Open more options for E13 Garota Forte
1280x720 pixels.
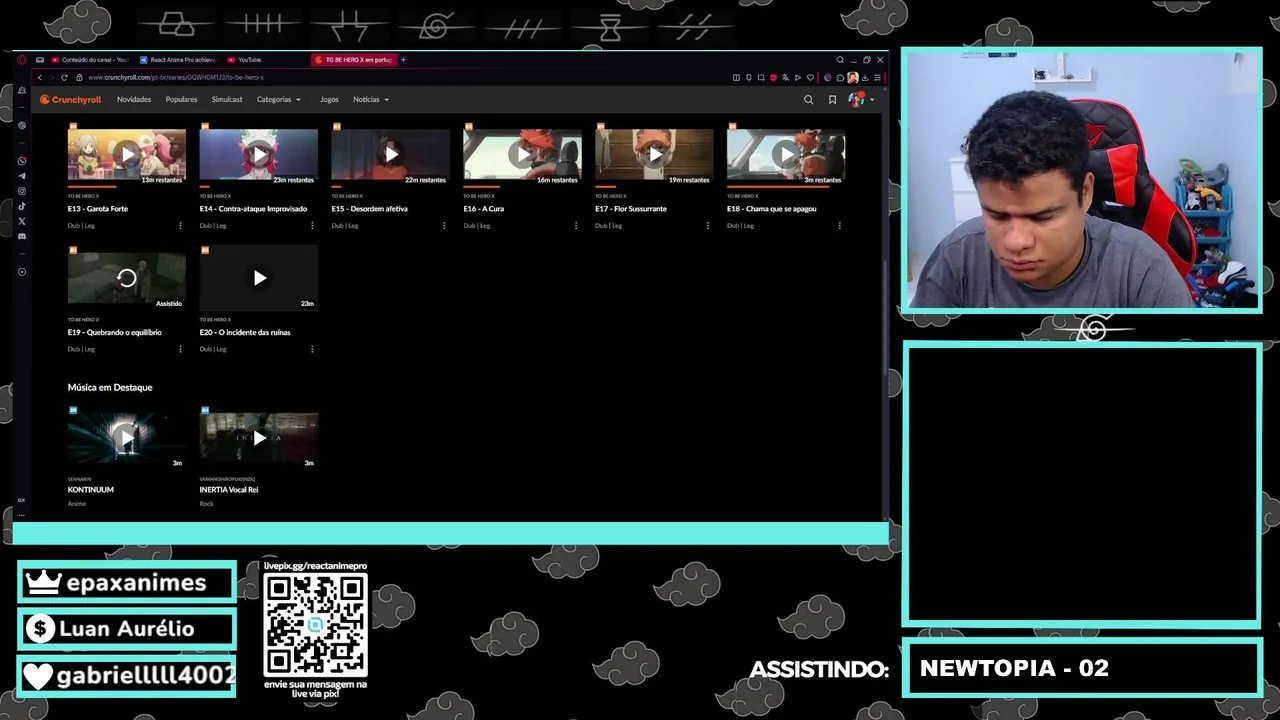point(180,226)
